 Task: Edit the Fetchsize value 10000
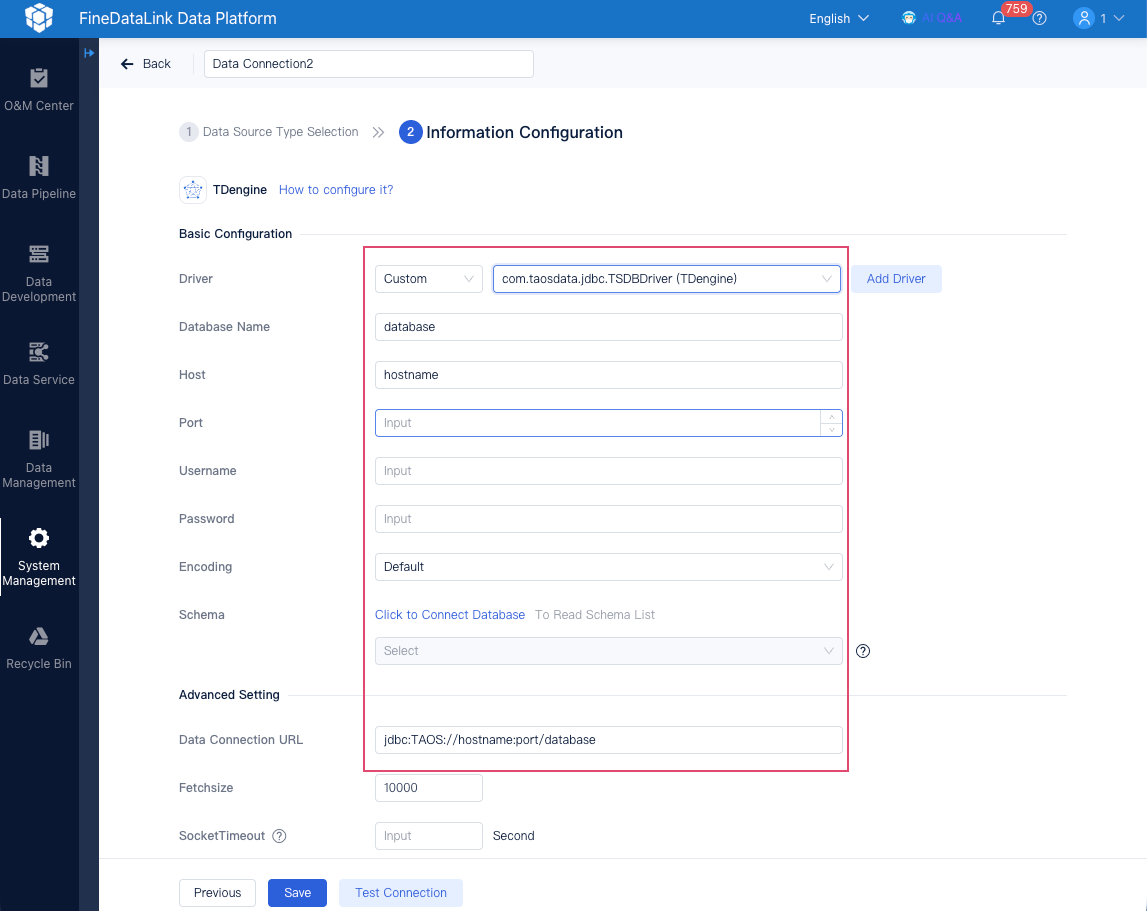tap(429, 788)
